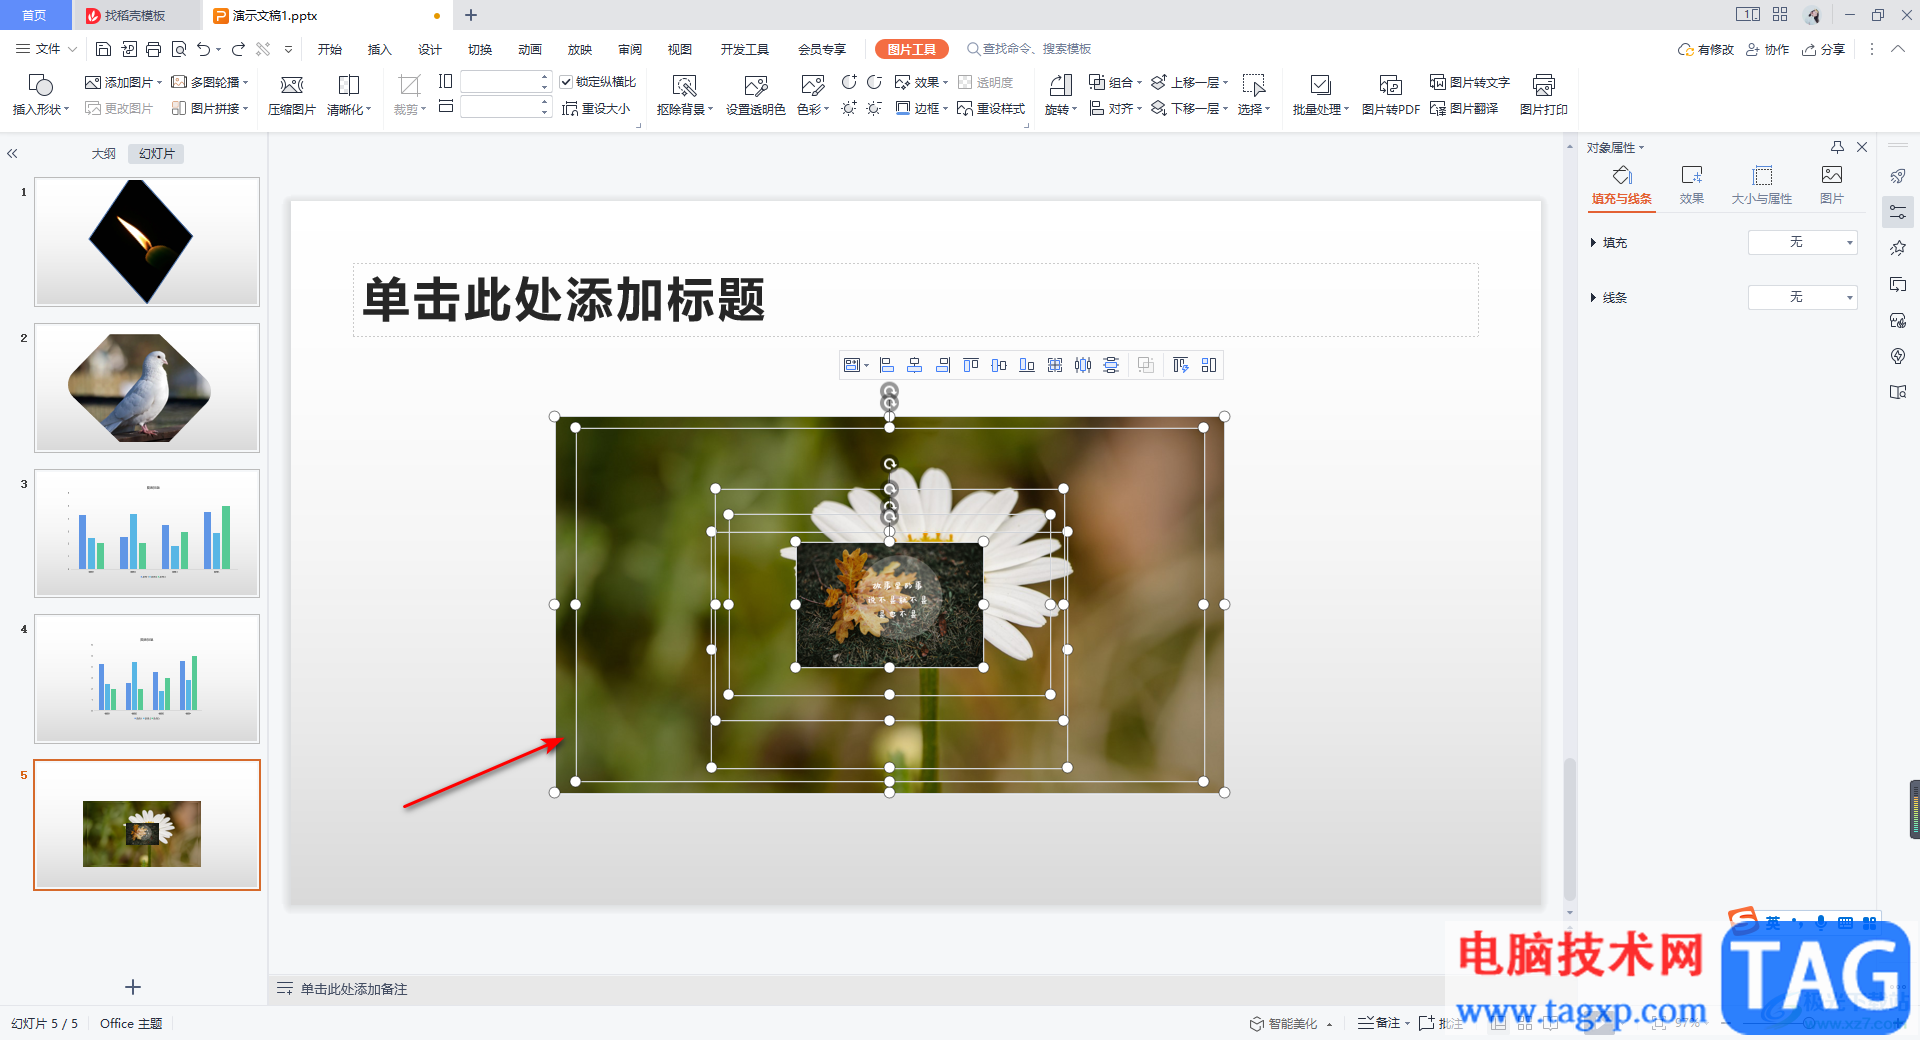Select slide 1 thumbnail with candle
This screenshot has height=1040, width=1920.
pos(147,242)
